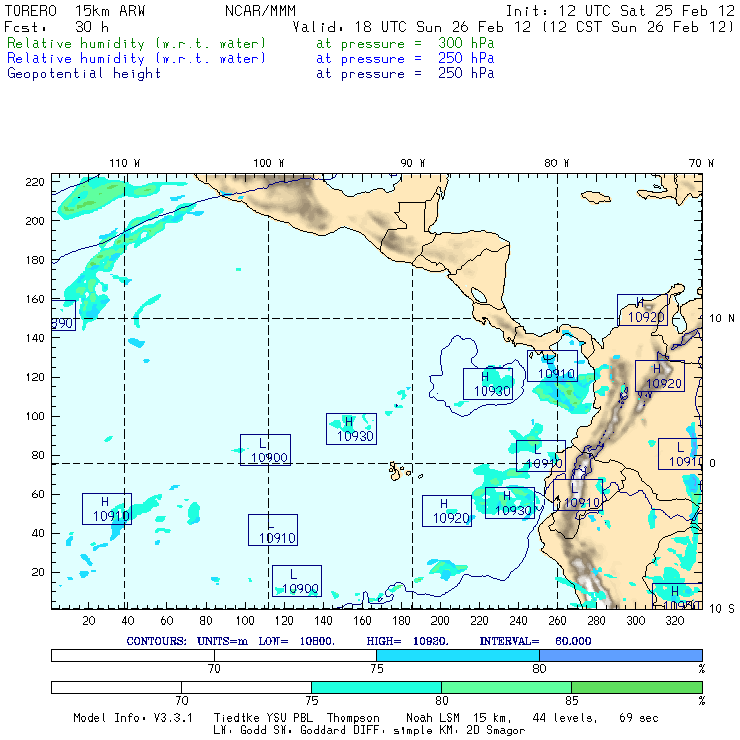
Task: Click the light green 80–85% swatch in lower colorbar
Action: (506, 687)
